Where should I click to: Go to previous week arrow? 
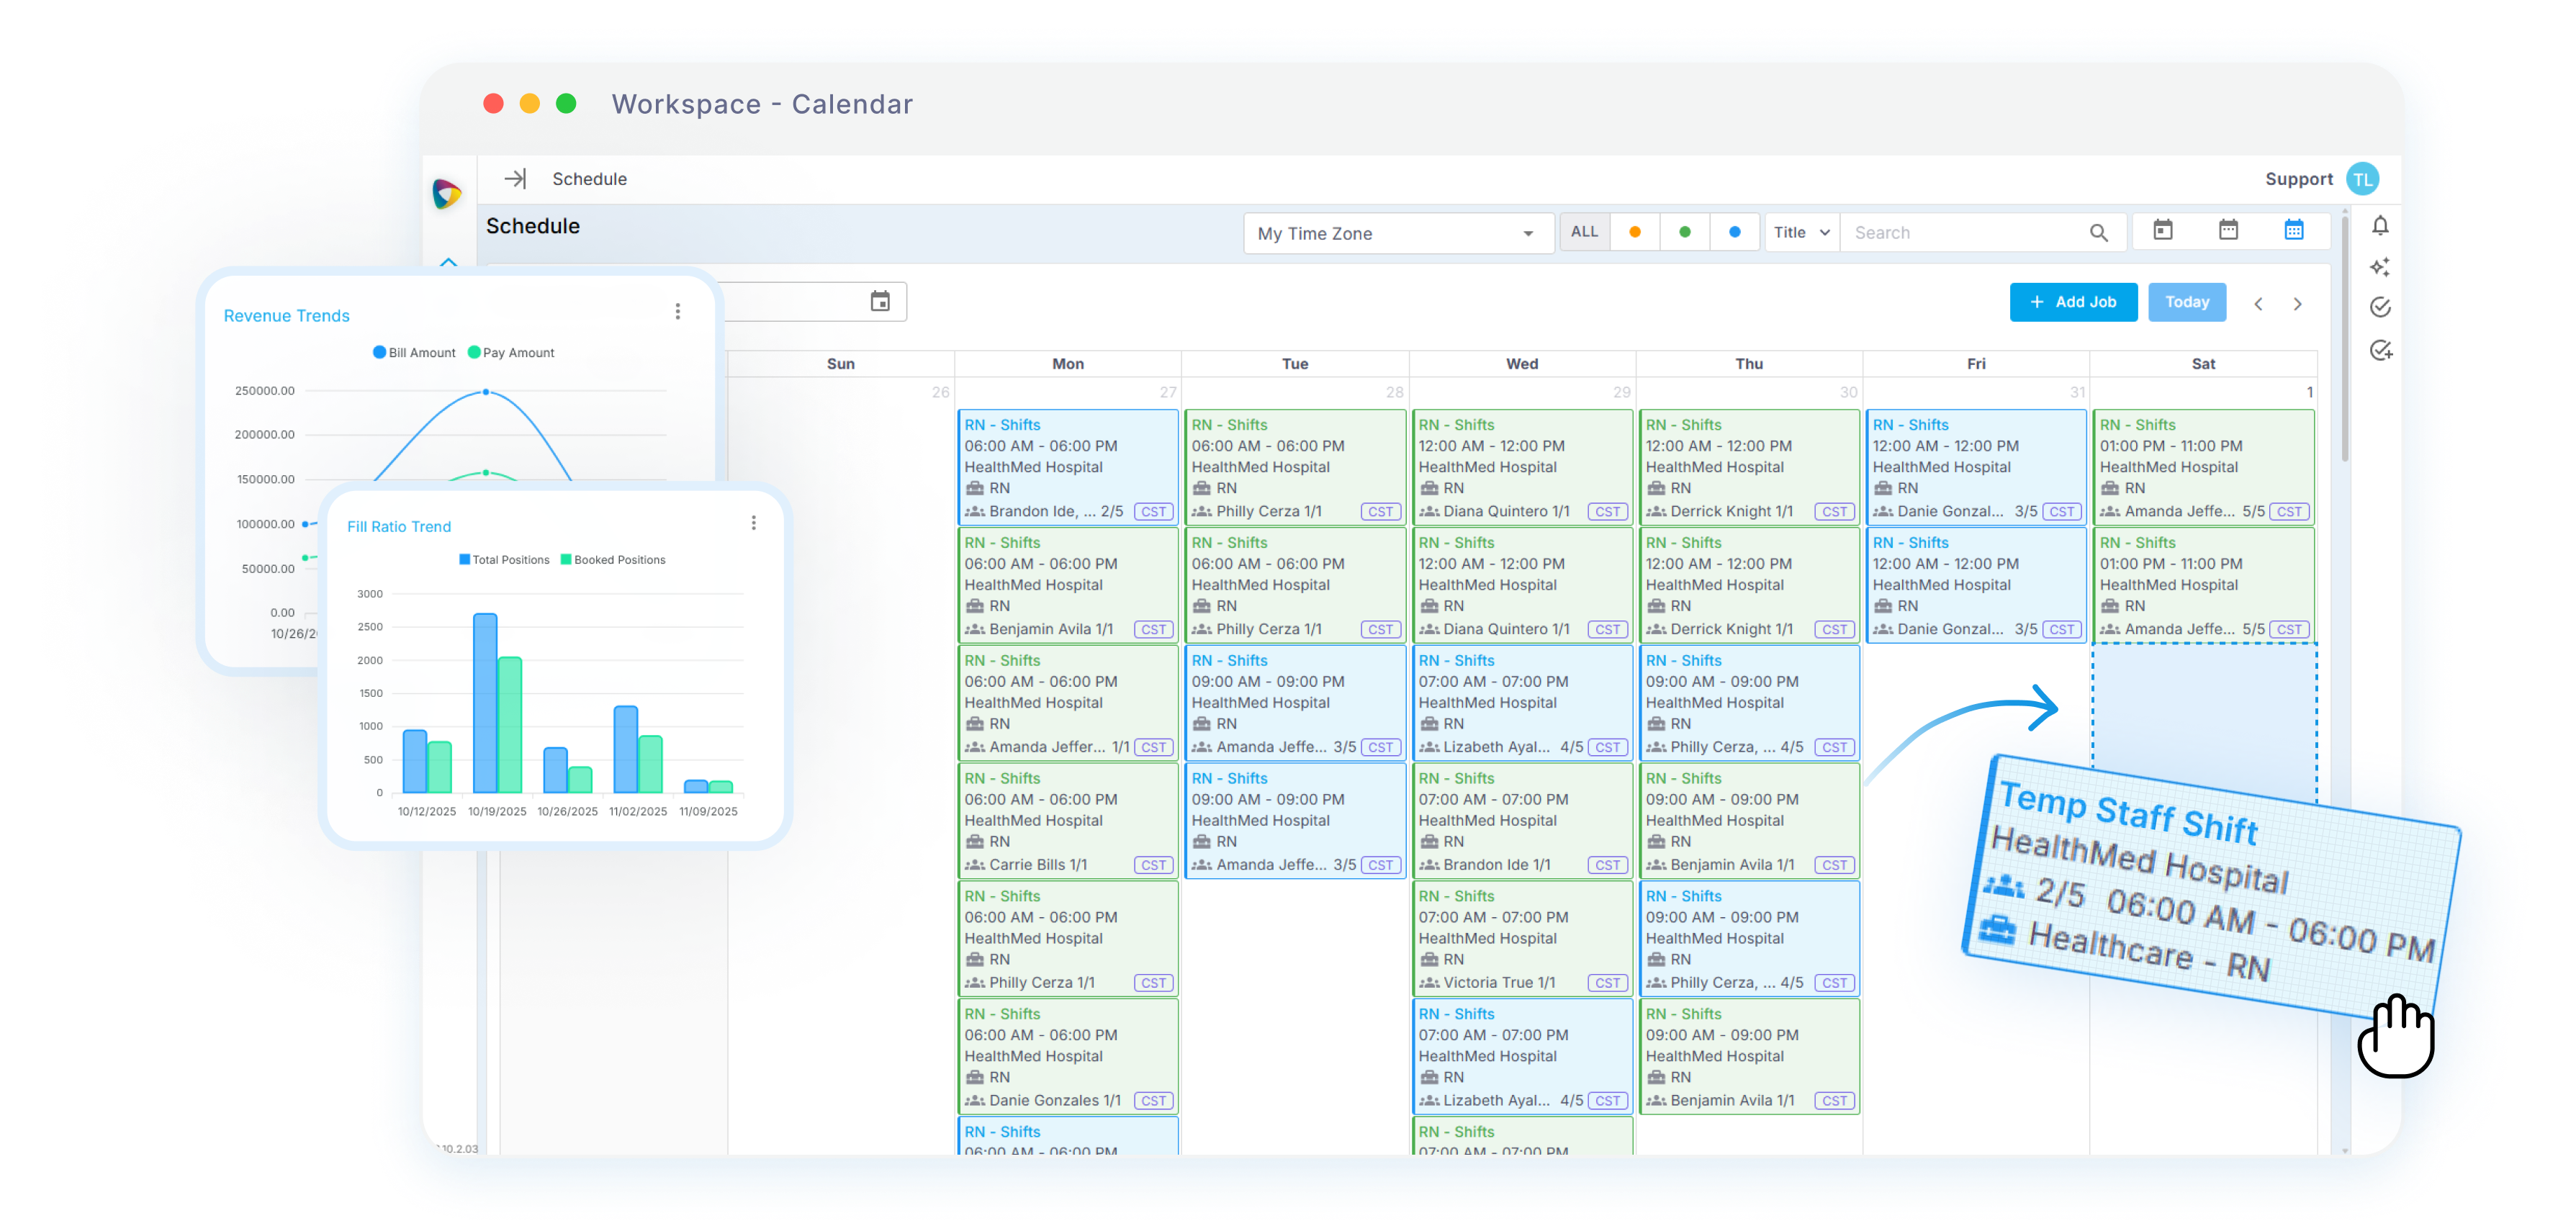pyautogui.click(x=2258, y=304)
